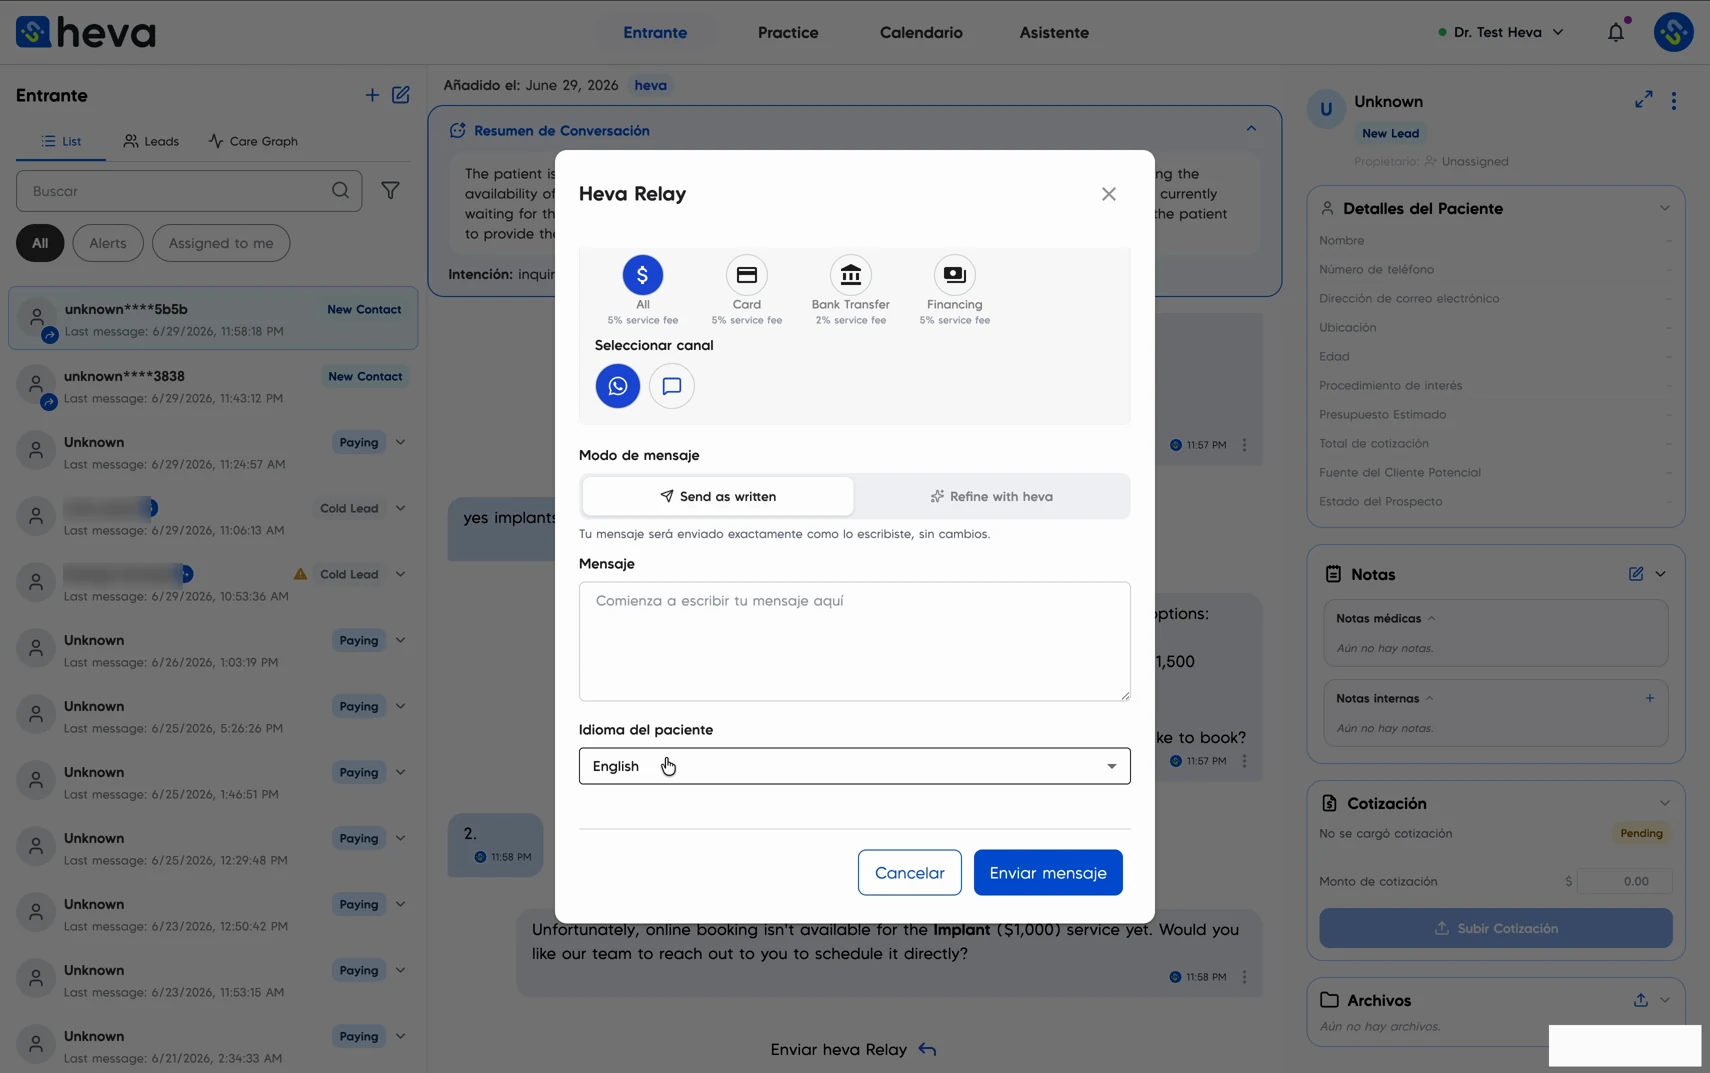
Task: Switch to the Leads view tab
Action: click(151, 141)
